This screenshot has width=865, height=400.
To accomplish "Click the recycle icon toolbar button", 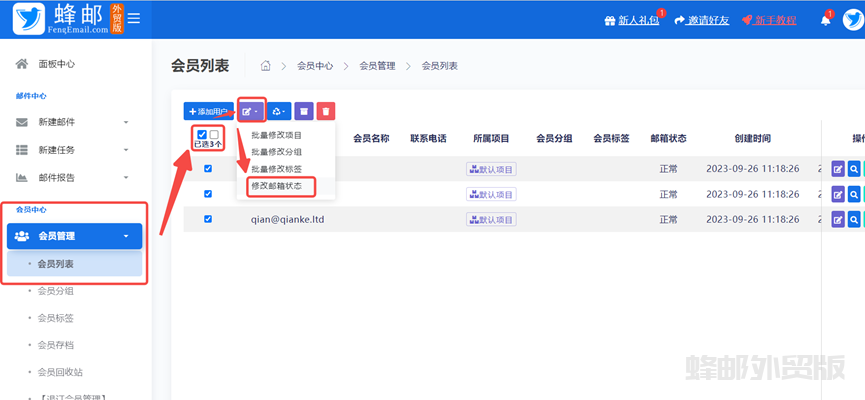I will 279,111.
